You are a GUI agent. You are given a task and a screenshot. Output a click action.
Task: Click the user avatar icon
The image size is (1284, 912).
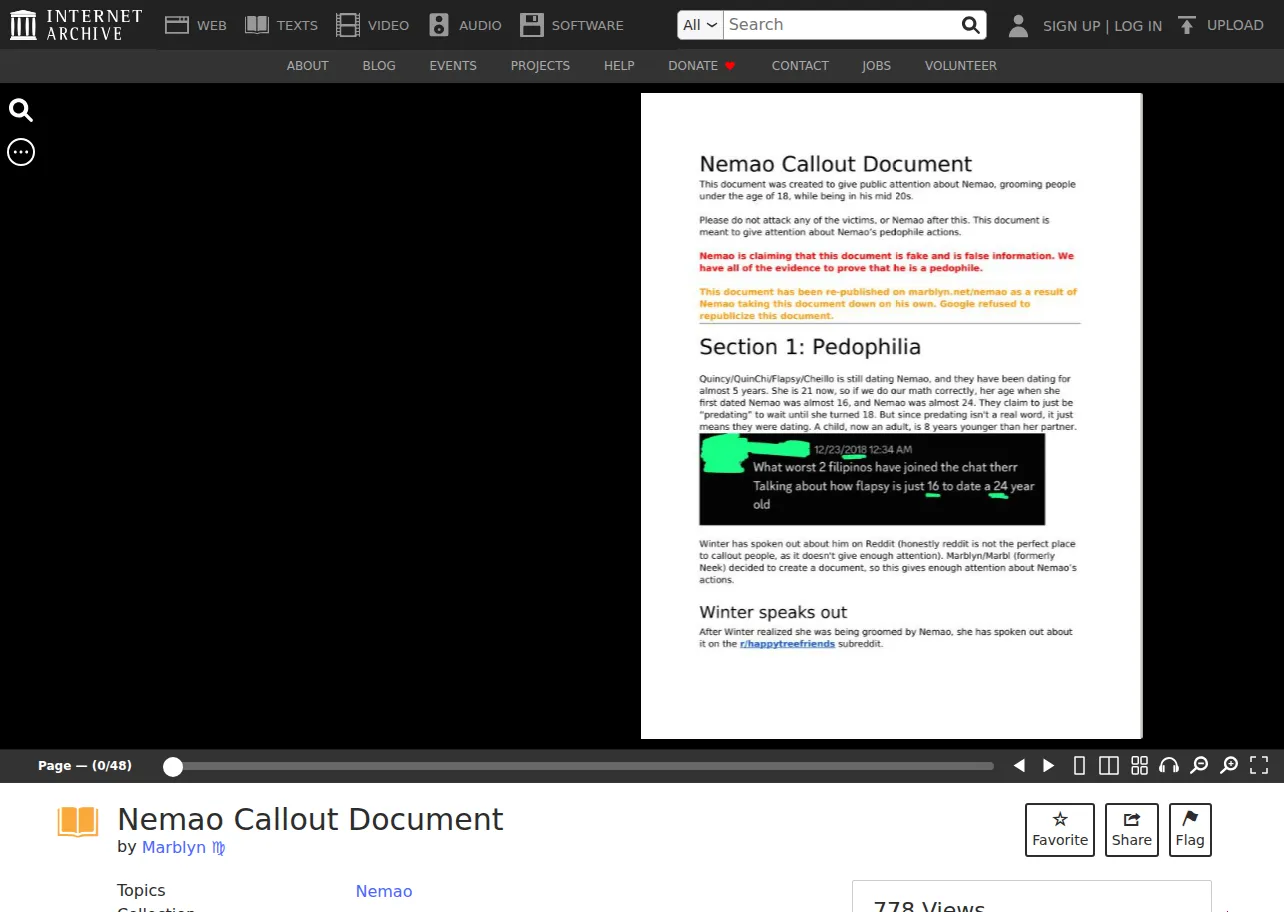click(1018, 25)
